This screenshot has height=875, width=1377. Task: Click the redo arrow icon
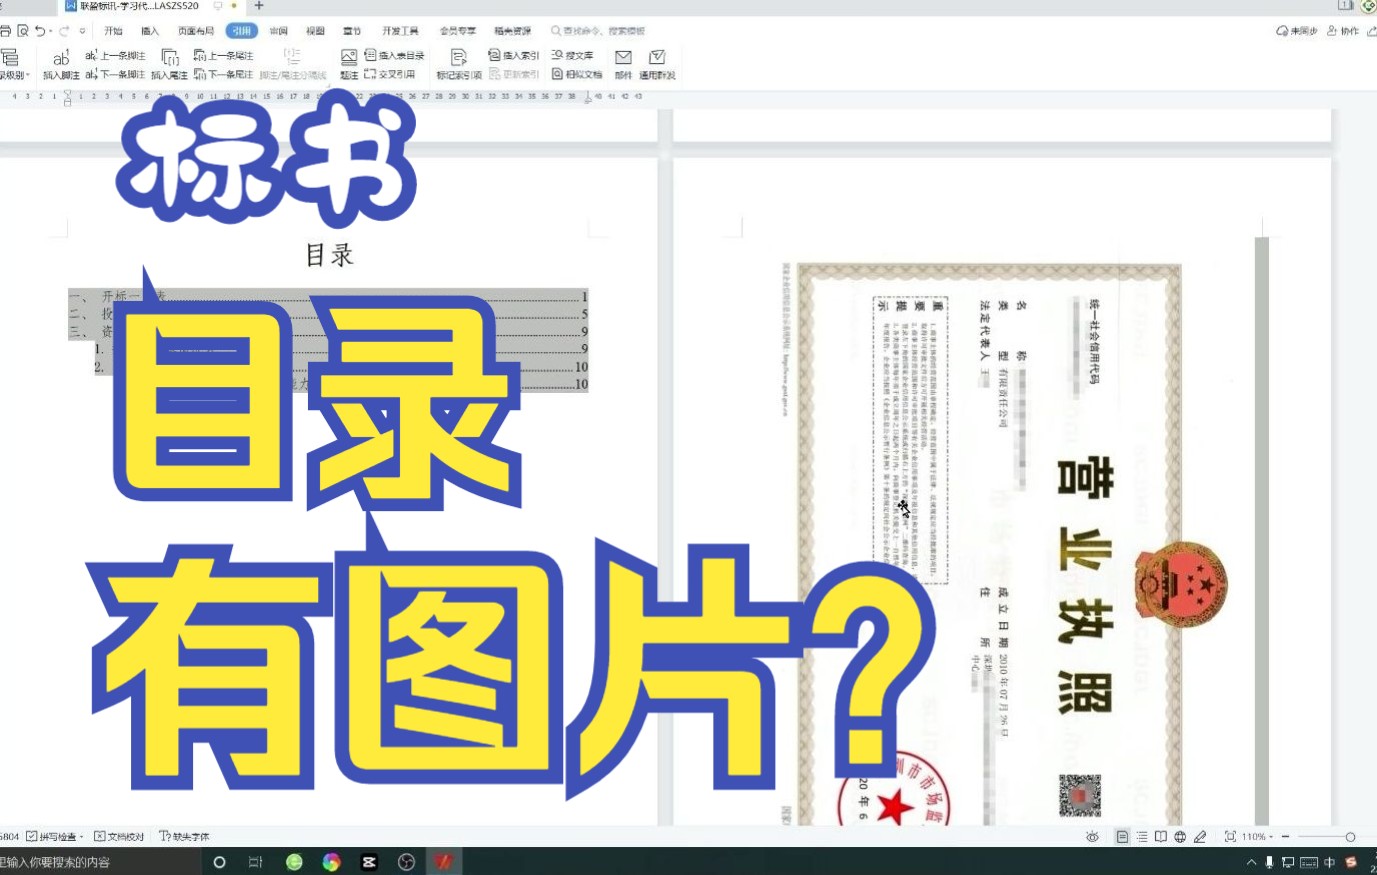pos(64,31)
